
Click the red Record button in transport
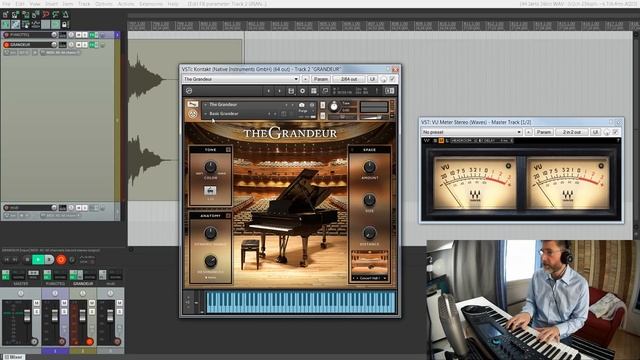[x=61, y=259]
